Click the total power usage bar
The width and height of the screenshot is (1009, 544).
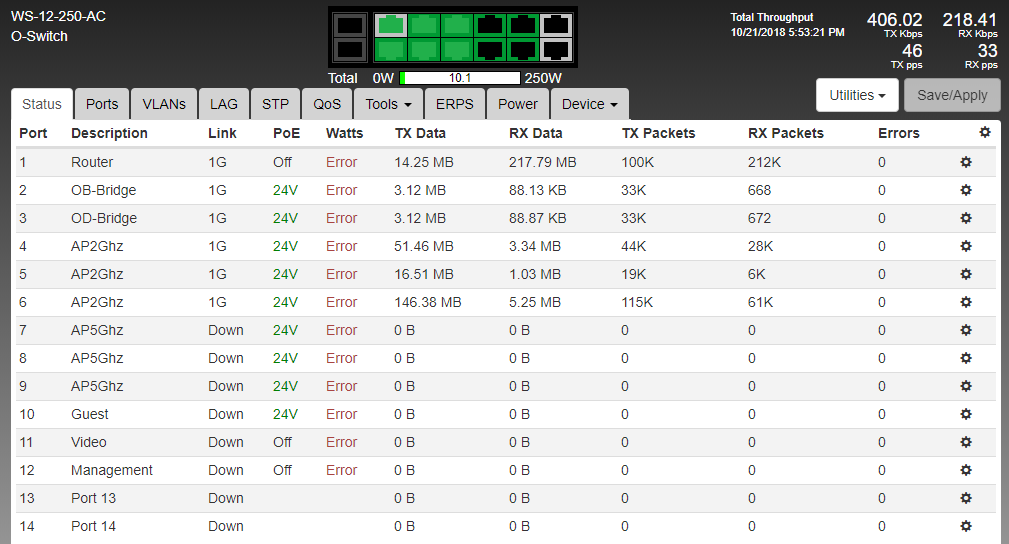pyautogui.click(x=460, y=78)
